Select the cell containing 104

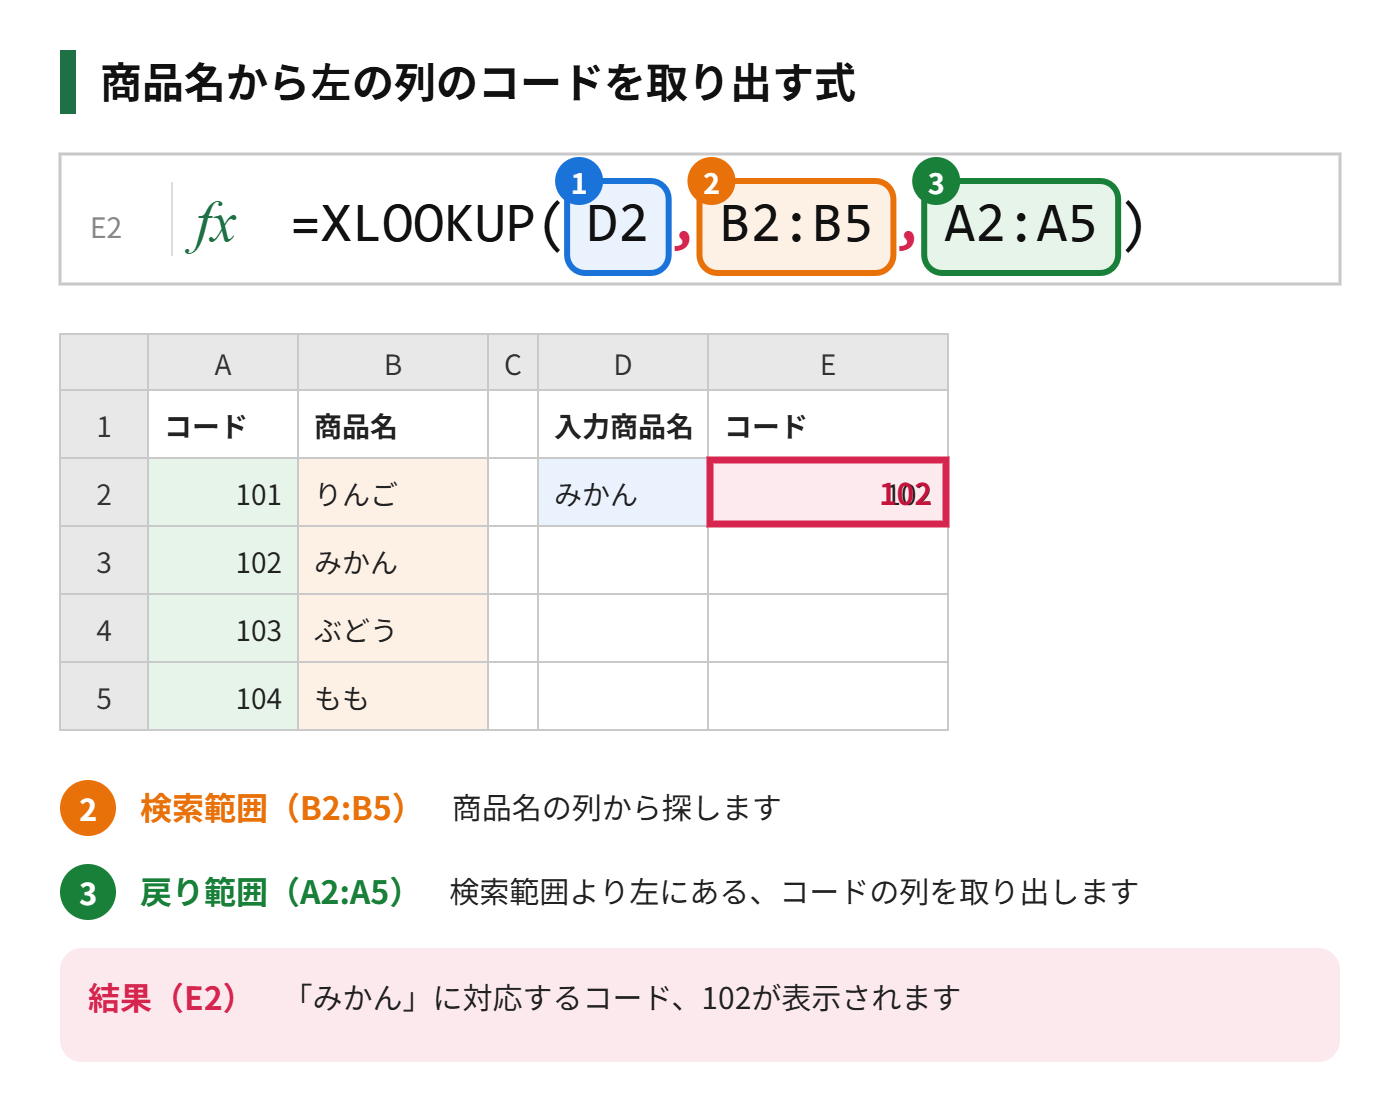223,697
